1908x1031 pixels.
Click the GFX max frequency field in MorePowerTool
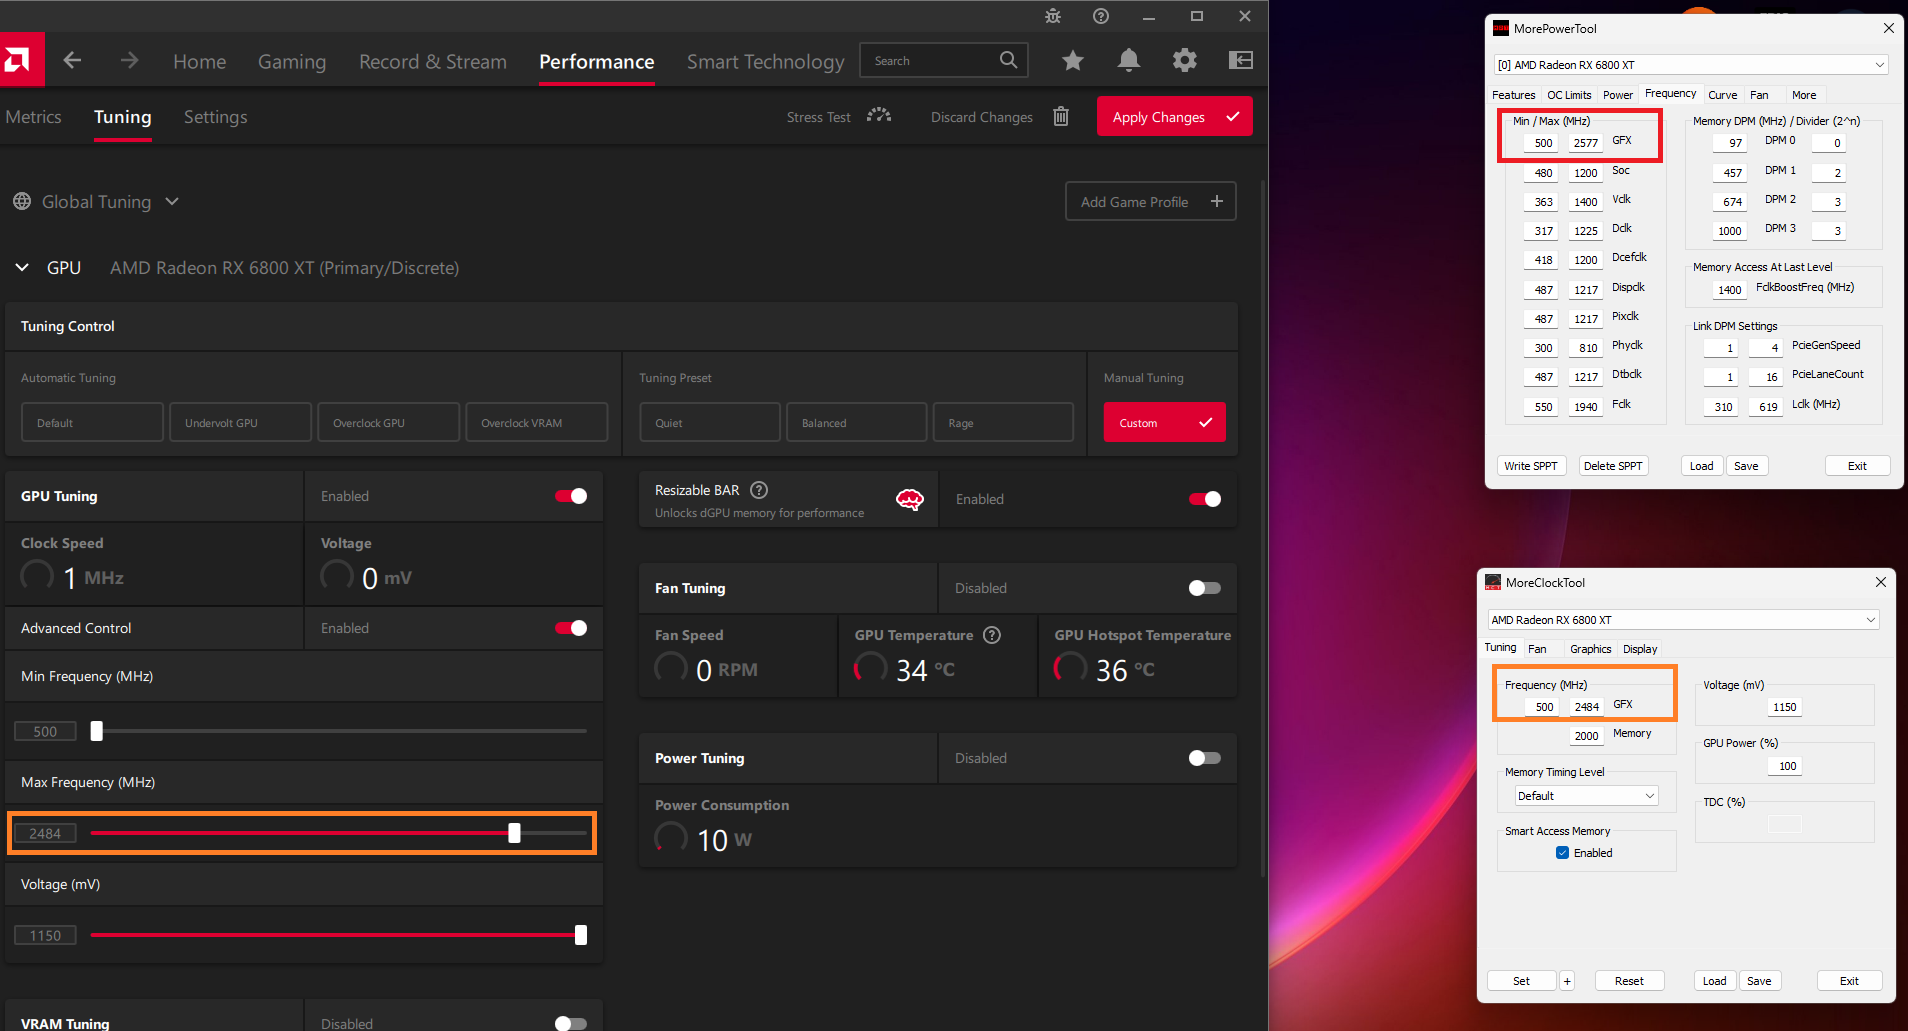coord(1585,143)
